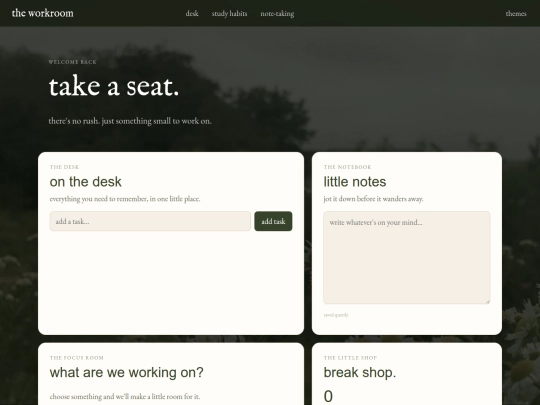Click the 'the focus room' label
This screenshot has width=540, height=405.
[x=76, y=358]
